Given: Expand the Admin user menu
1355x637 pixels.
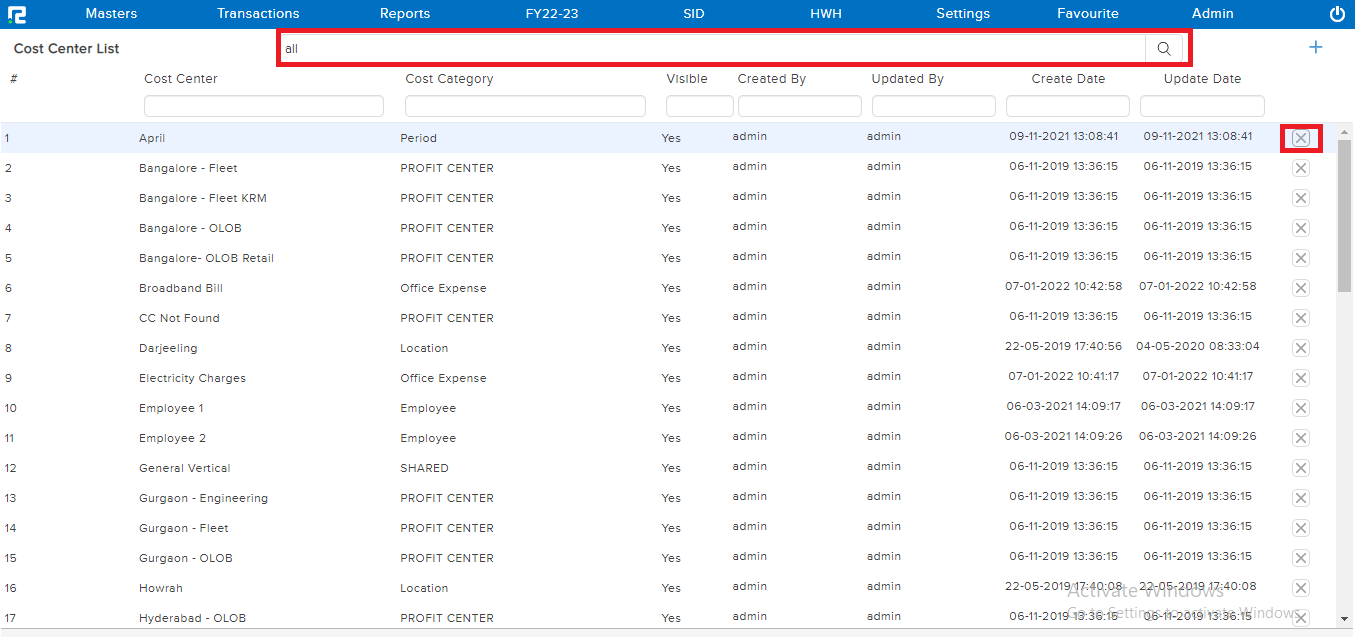Looking at the screenshot, I should (x=1212, y=14).
